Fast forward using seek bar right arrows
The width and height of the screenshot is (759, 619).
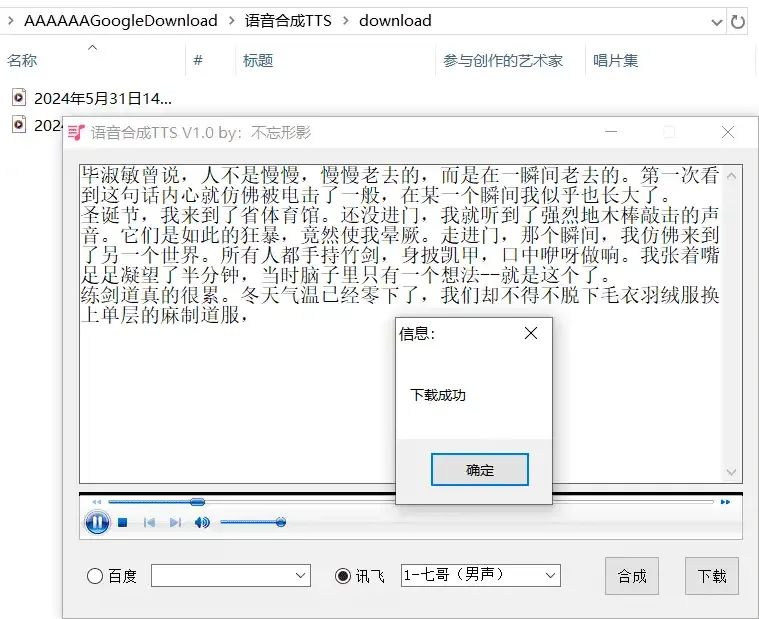[725, 502]
